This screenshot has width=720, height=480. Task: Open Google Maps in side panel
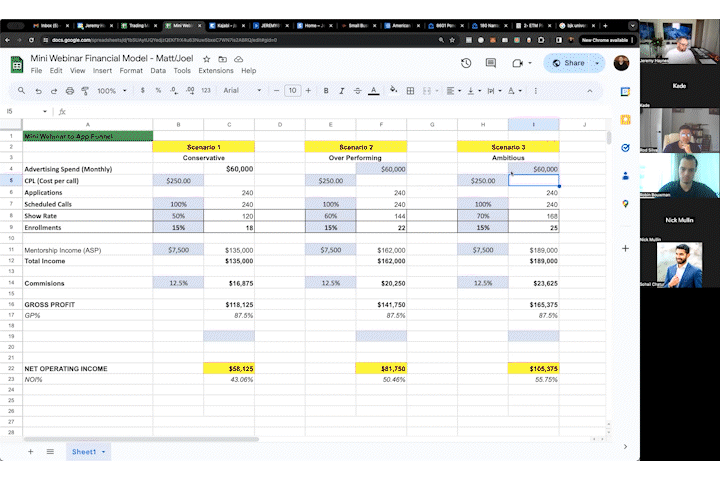625,204
